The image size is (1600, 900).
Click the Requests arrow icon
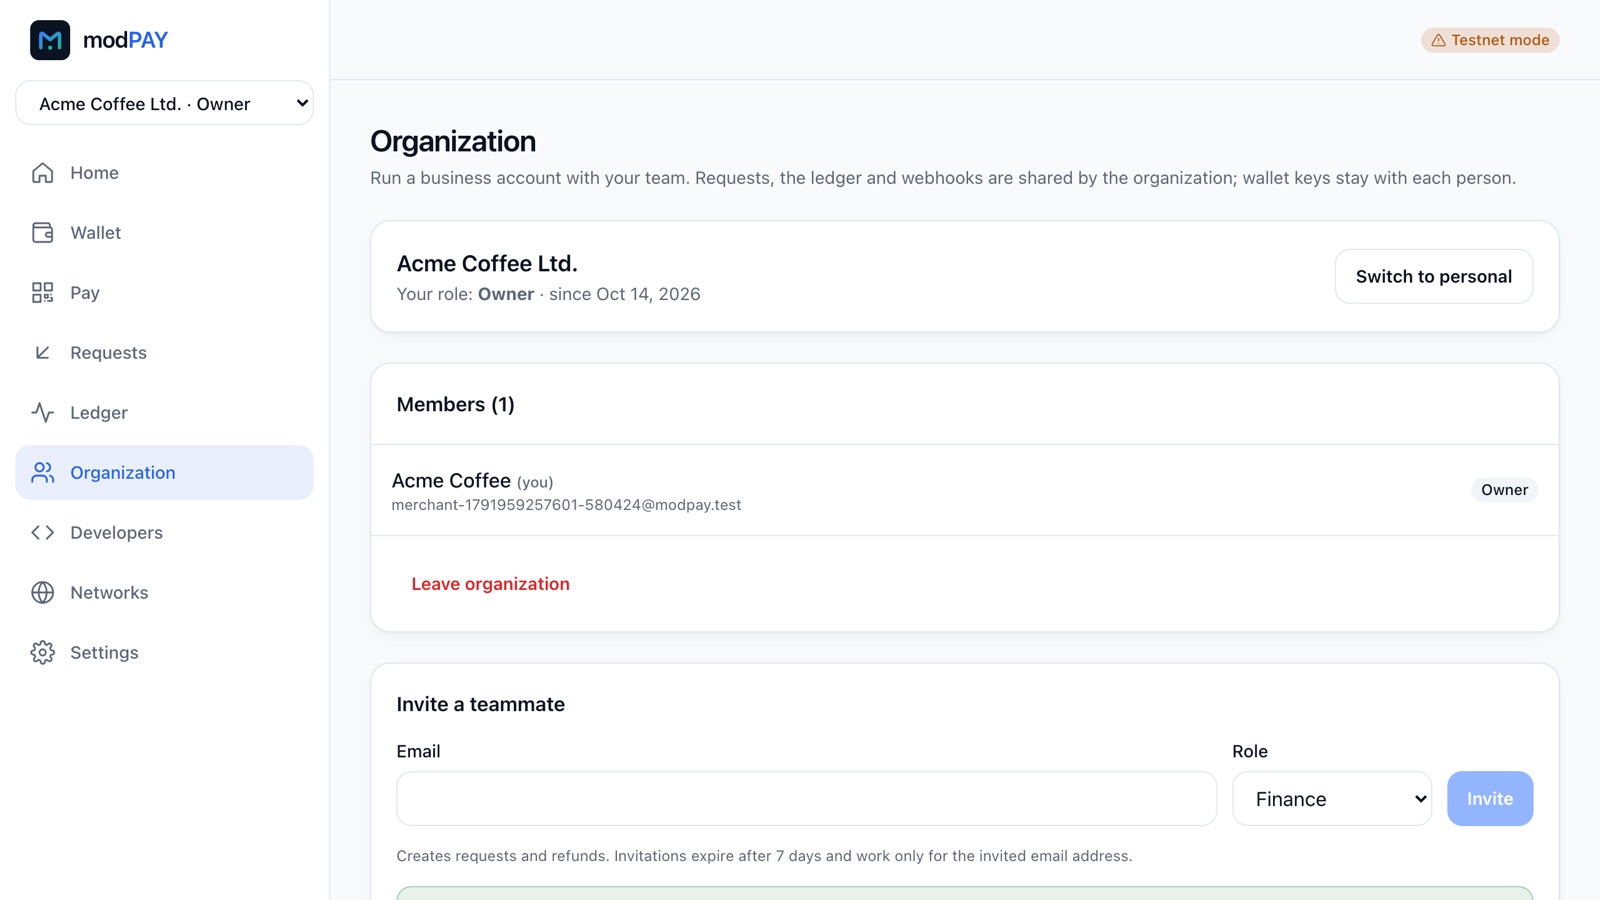point(42,353)
